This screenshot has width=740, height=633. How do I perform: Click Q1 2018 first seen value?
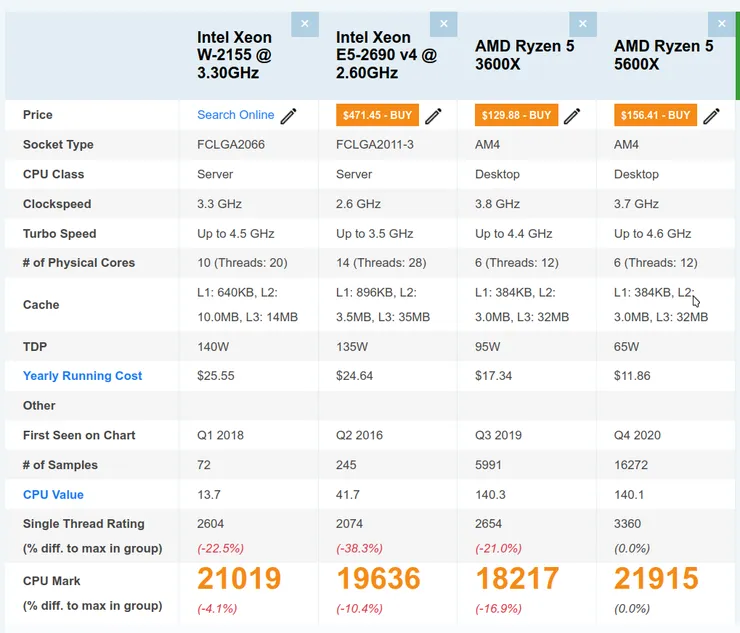click(x=220, y=435)
